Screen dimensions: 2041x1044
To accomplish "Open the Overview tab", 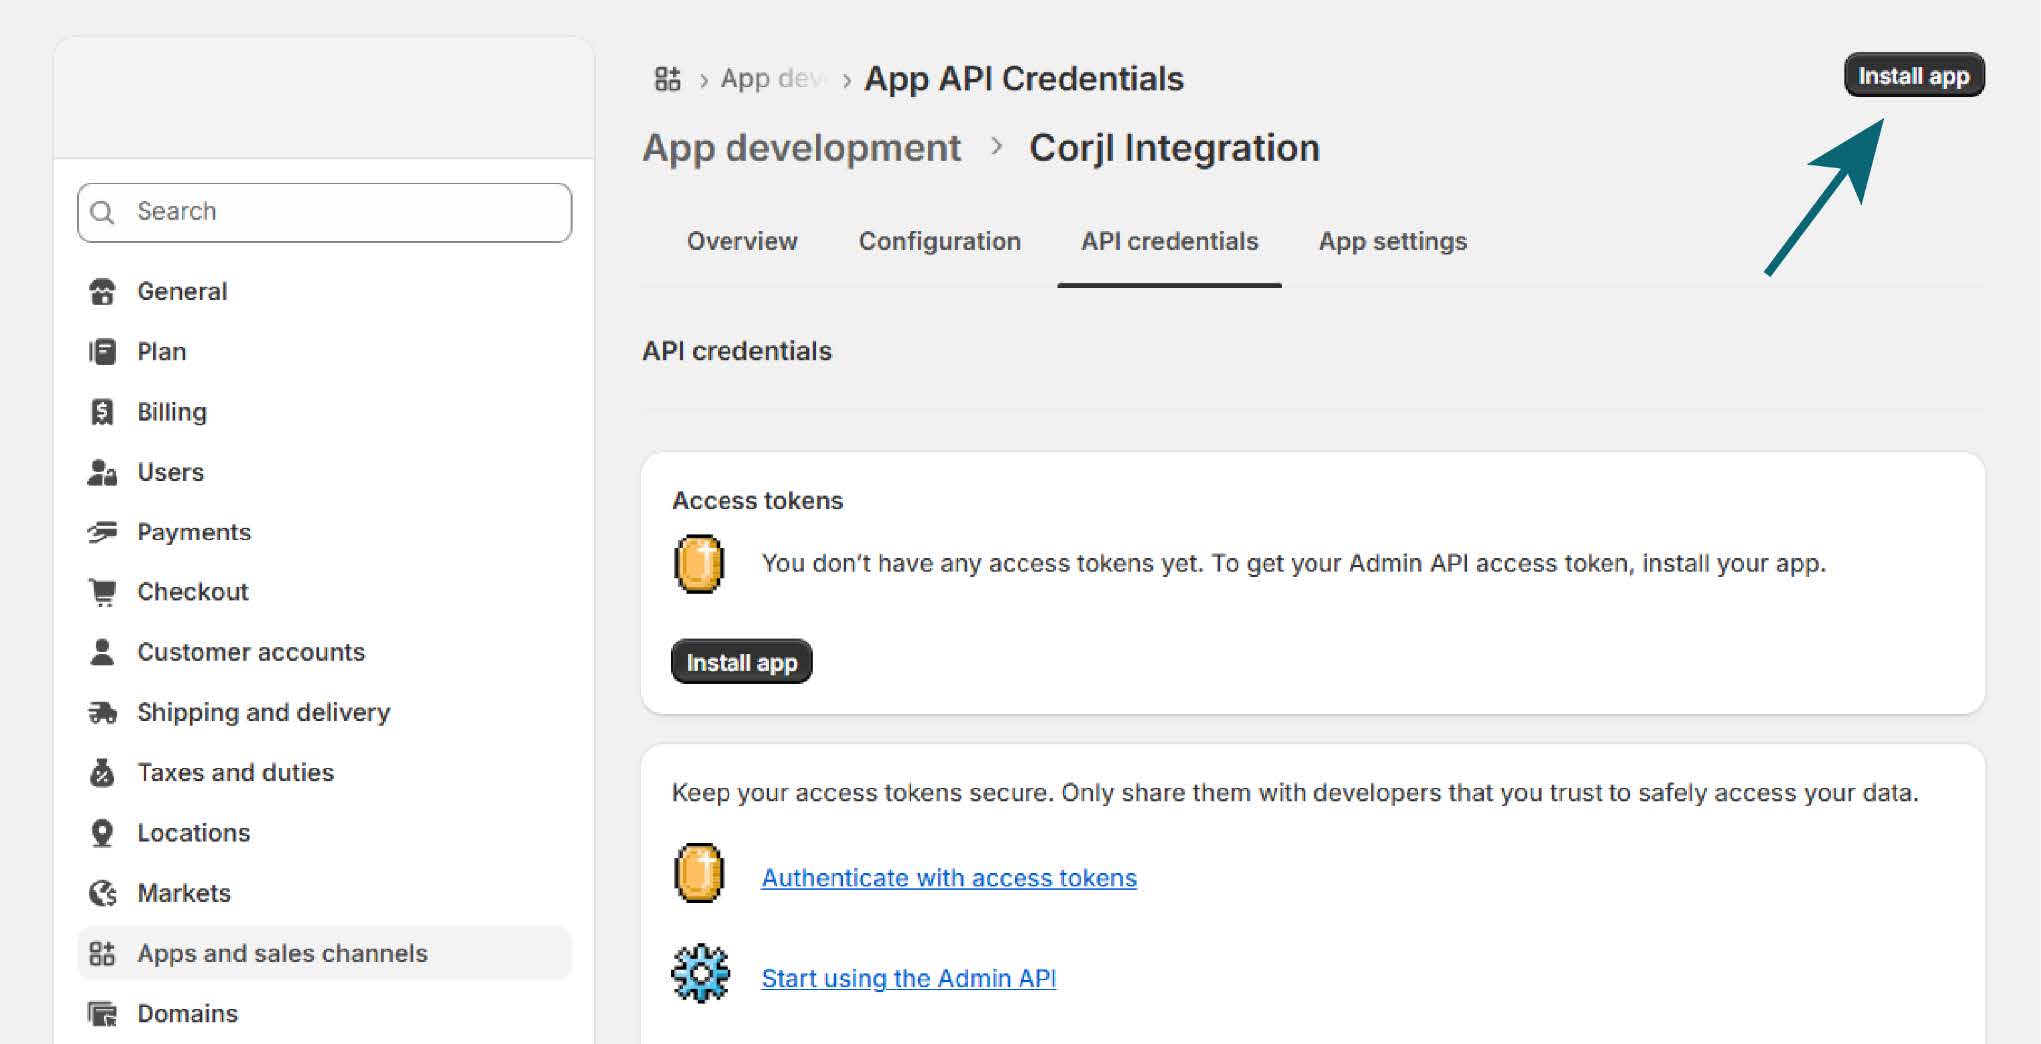I will [x=742, y=241].
